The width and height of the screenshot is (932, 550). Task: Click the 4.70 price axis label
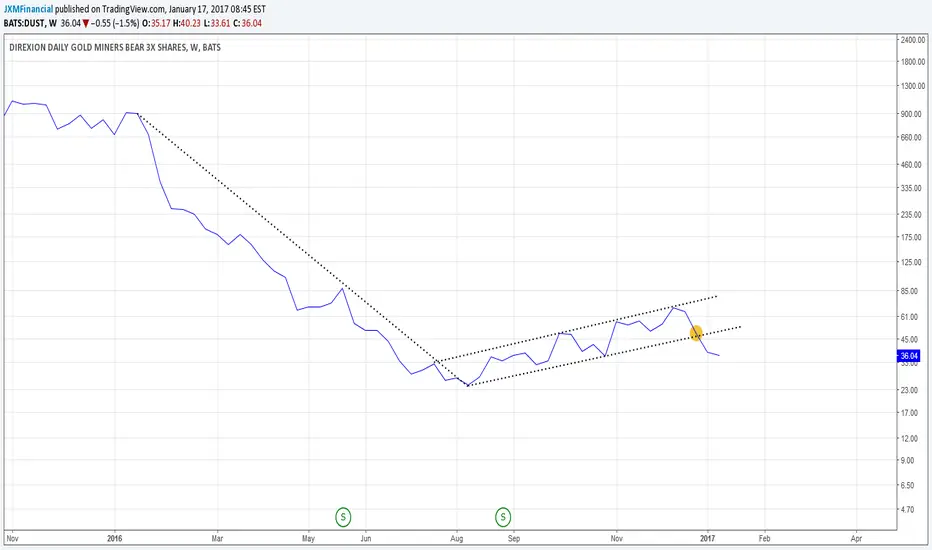coord(908,510)
